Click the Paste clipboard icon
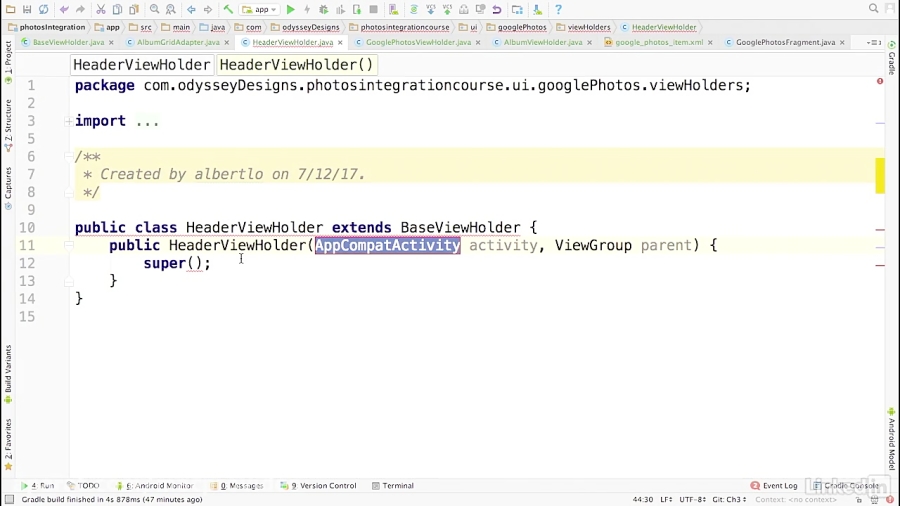This screenshot has width=900, height=506. pos(134,9)
